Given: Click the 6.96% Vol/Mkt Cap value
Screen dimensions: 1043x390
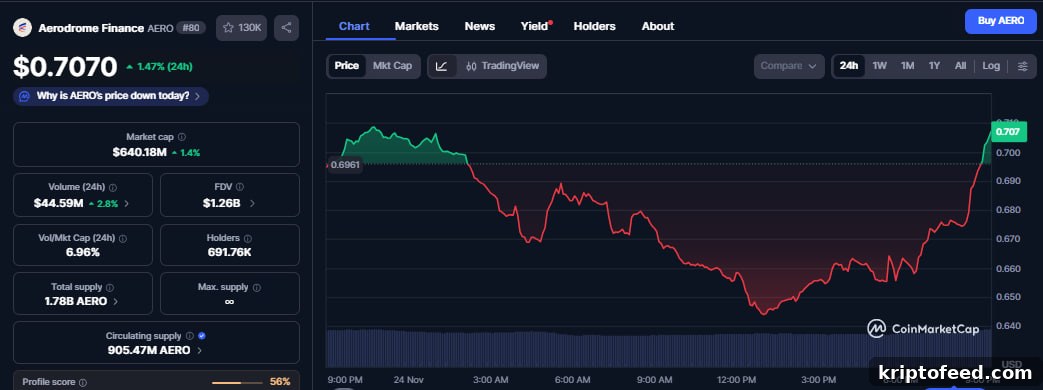Looking at the screenshot, I should pos(83,252).
